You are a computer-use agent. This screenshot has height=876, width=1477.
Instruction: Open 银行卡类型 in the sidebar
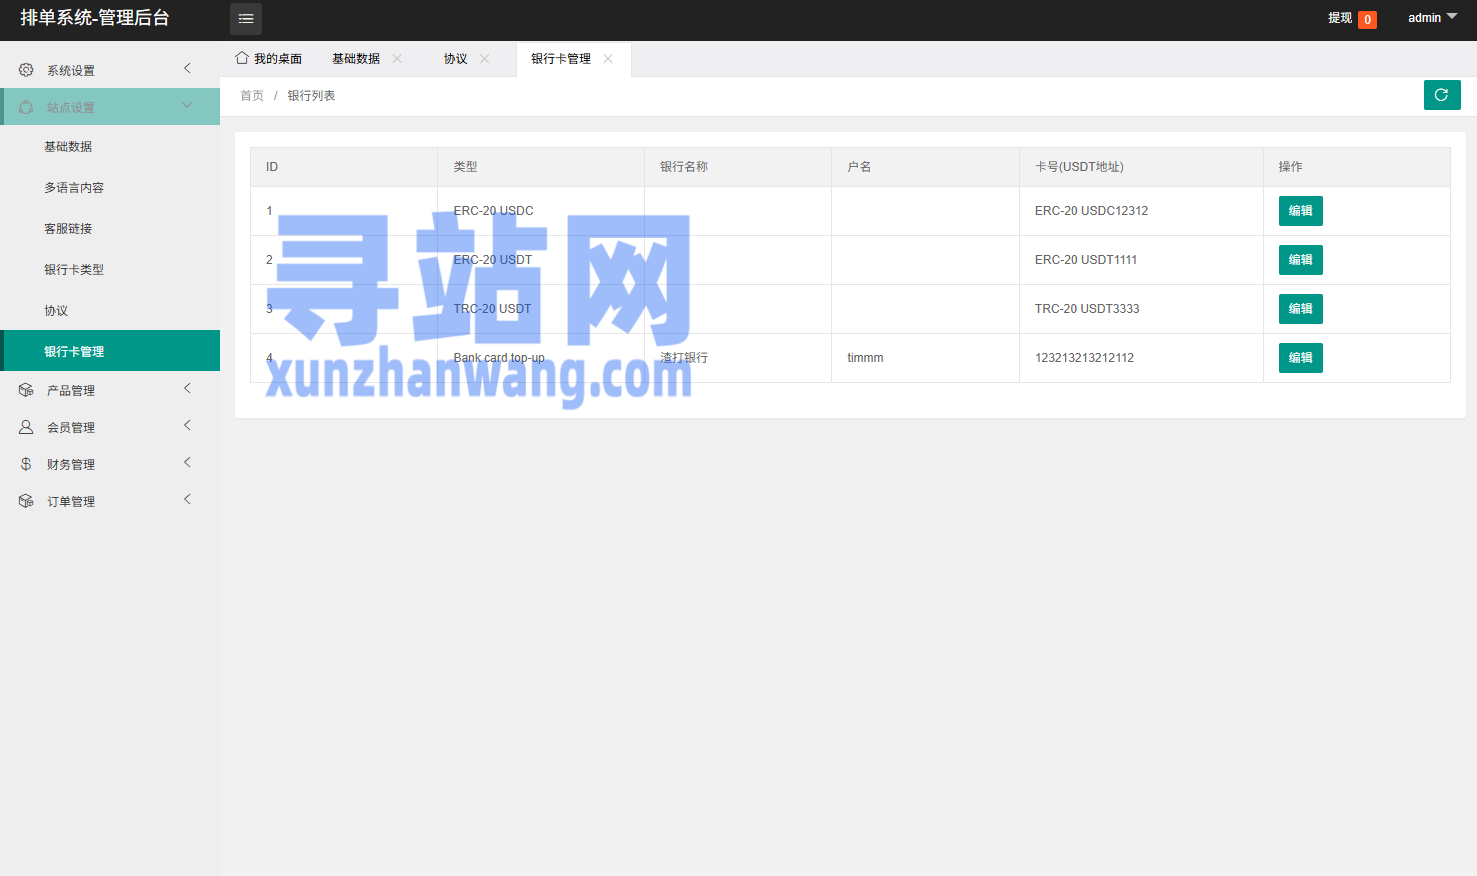point(74,270)
